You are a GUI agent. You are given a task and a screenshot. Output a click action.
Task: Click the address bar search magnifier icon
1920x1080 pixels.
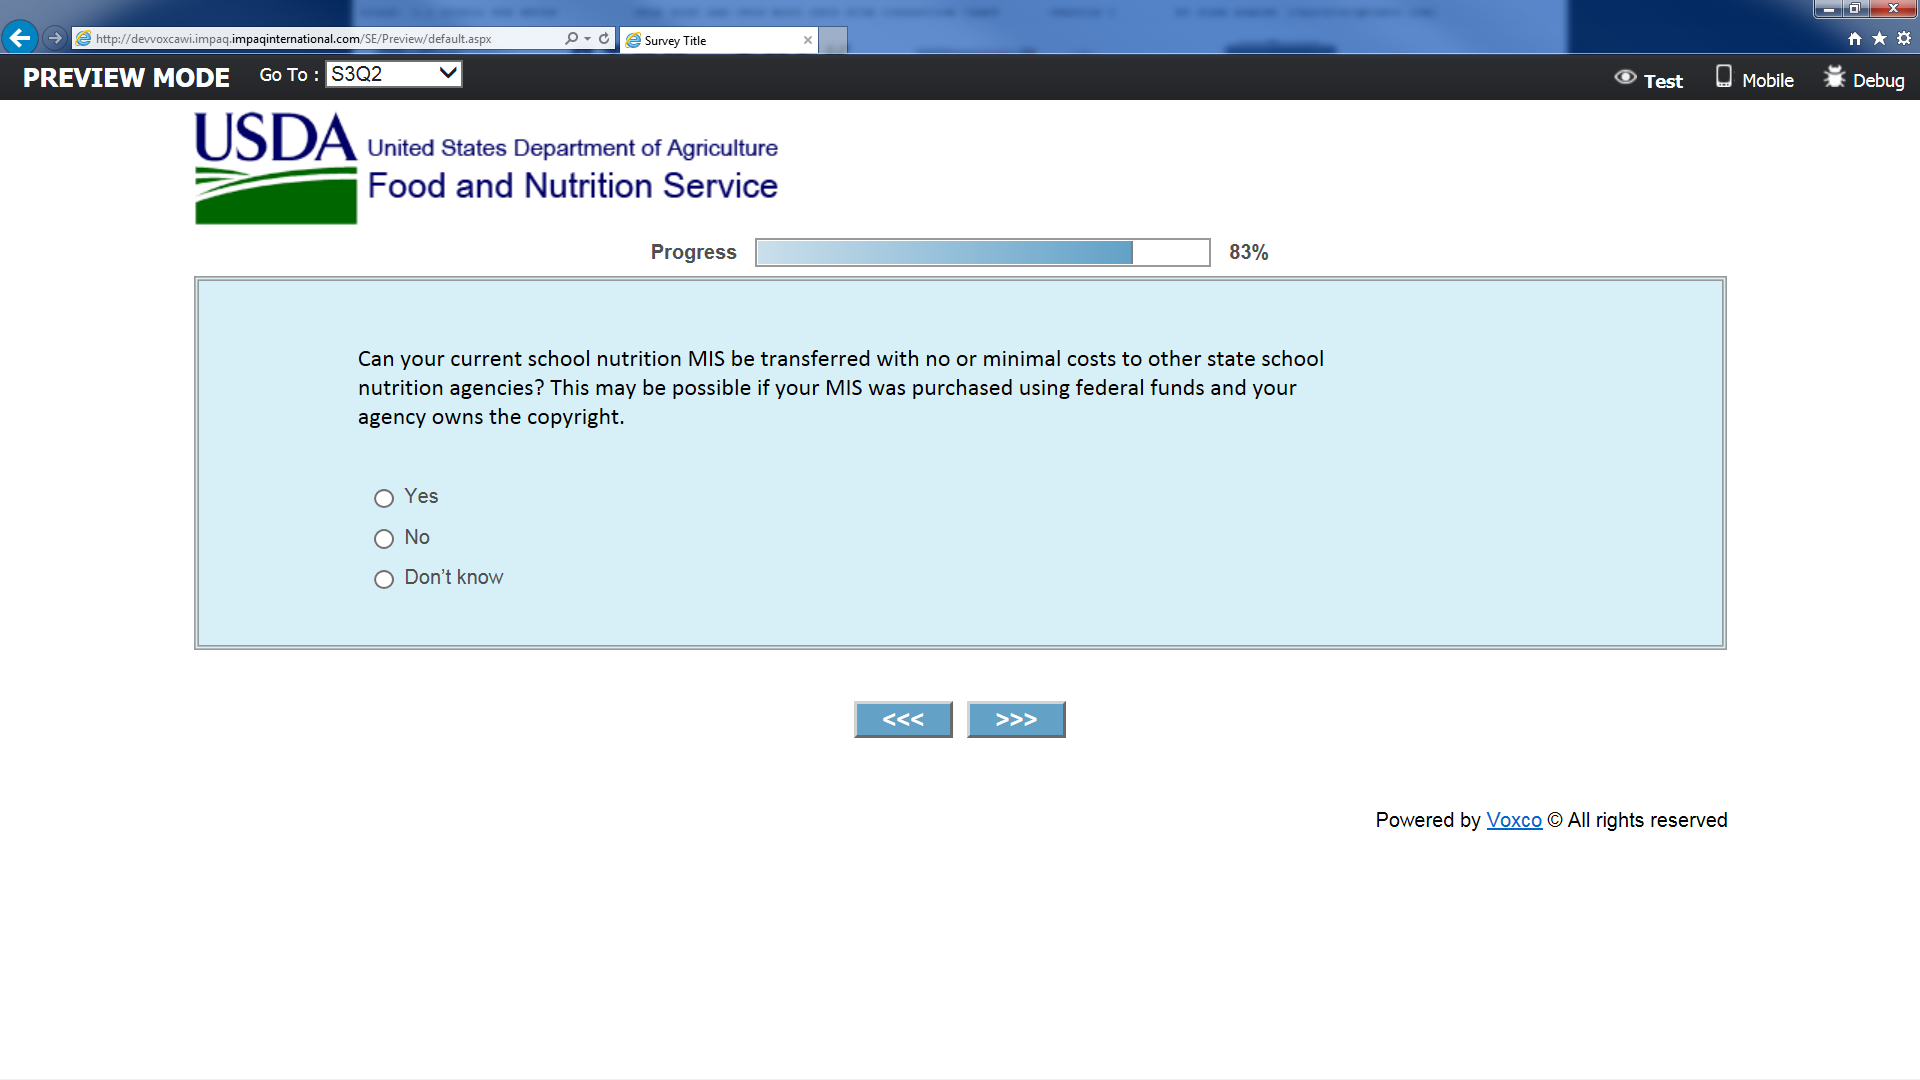(571, 38)
